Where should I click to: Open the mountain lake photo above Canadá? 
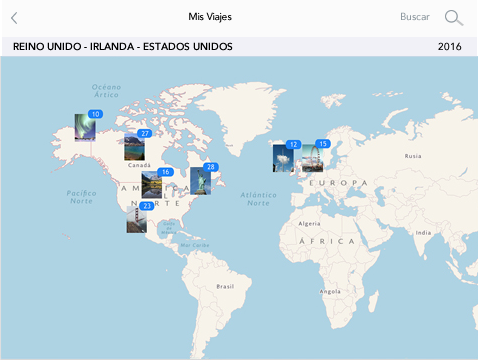(134, 147)
